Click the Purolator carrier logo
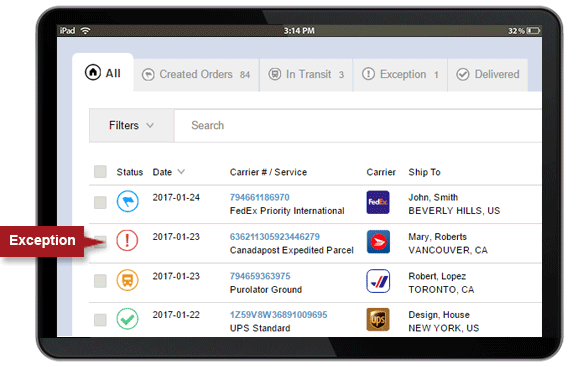Screen dimensions: 585x367 pos(378,281)
